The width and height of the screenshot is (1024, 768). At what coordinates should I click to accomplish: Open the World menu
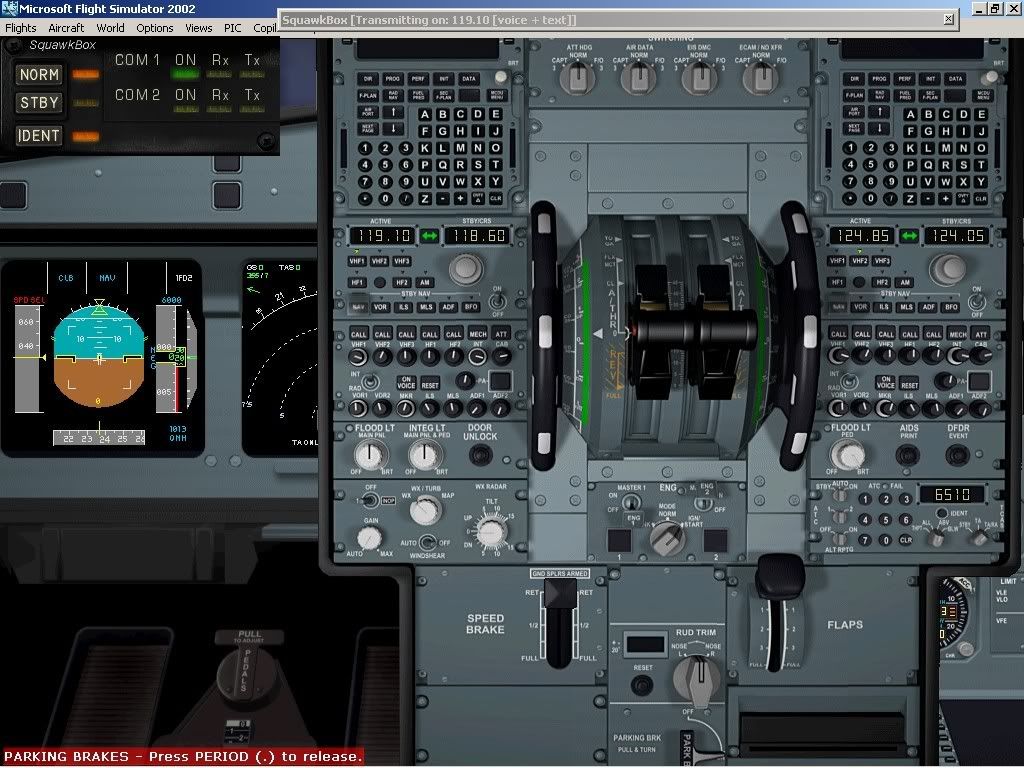(110, 28)
